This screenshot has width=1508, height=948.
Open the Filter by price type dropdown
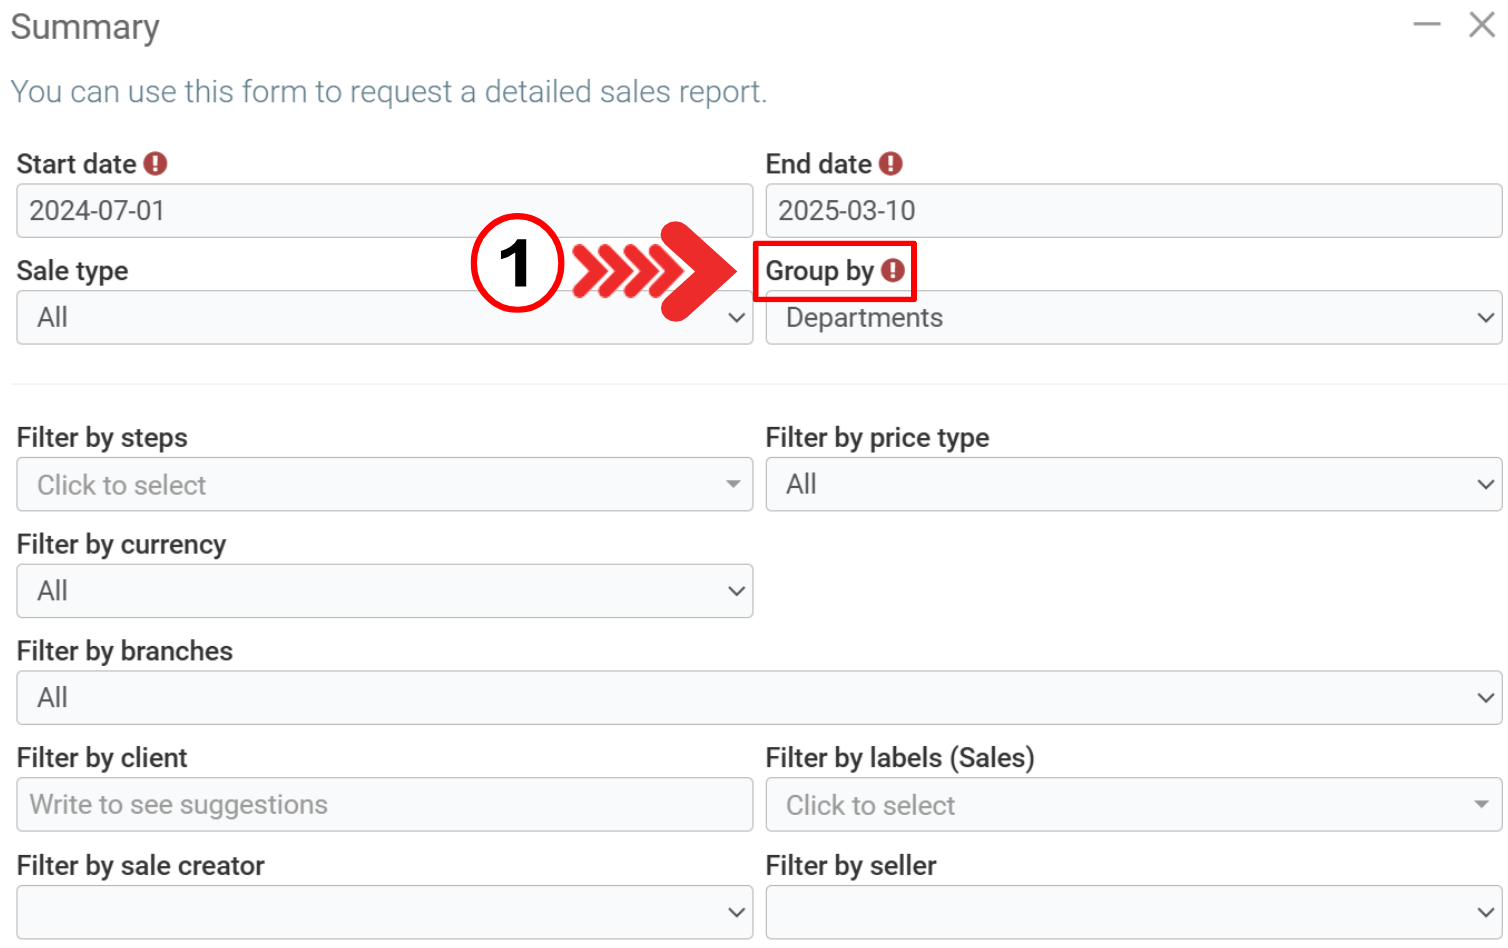coord(1133,485)
